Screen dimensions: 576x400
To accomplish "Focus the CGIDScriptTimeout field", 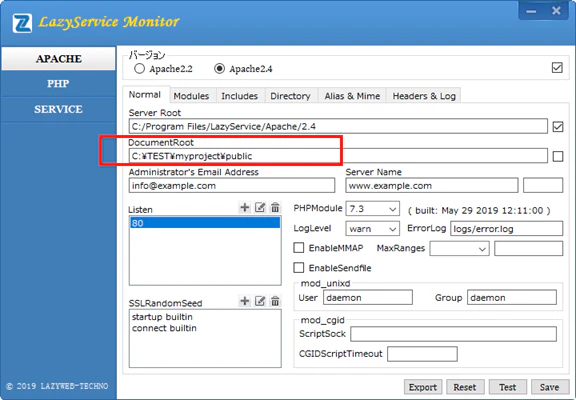I will [x=422, y=354].
